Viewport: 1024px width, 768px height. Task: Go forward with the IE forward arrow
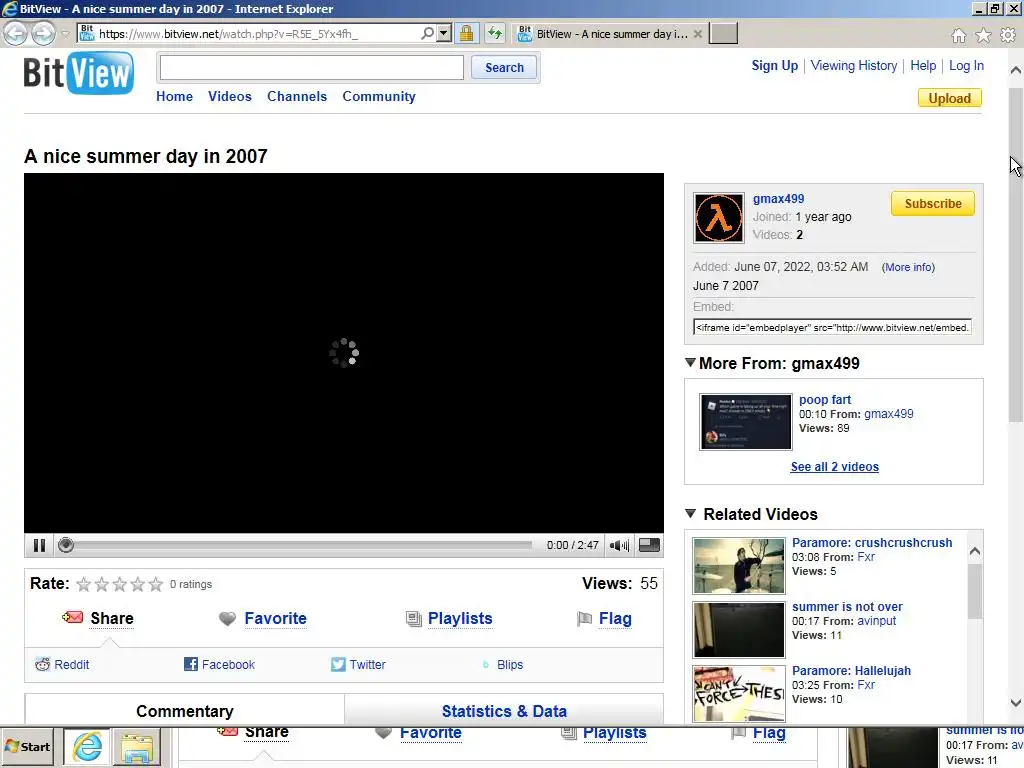[x=44, y=33]
